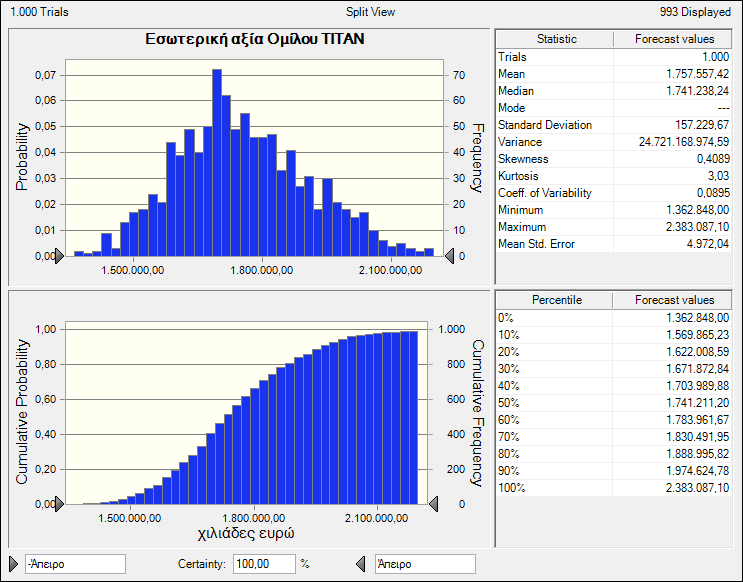Select the Variance value 24.721.168.974,59
The image size is (743, 582).
[684, 142]
